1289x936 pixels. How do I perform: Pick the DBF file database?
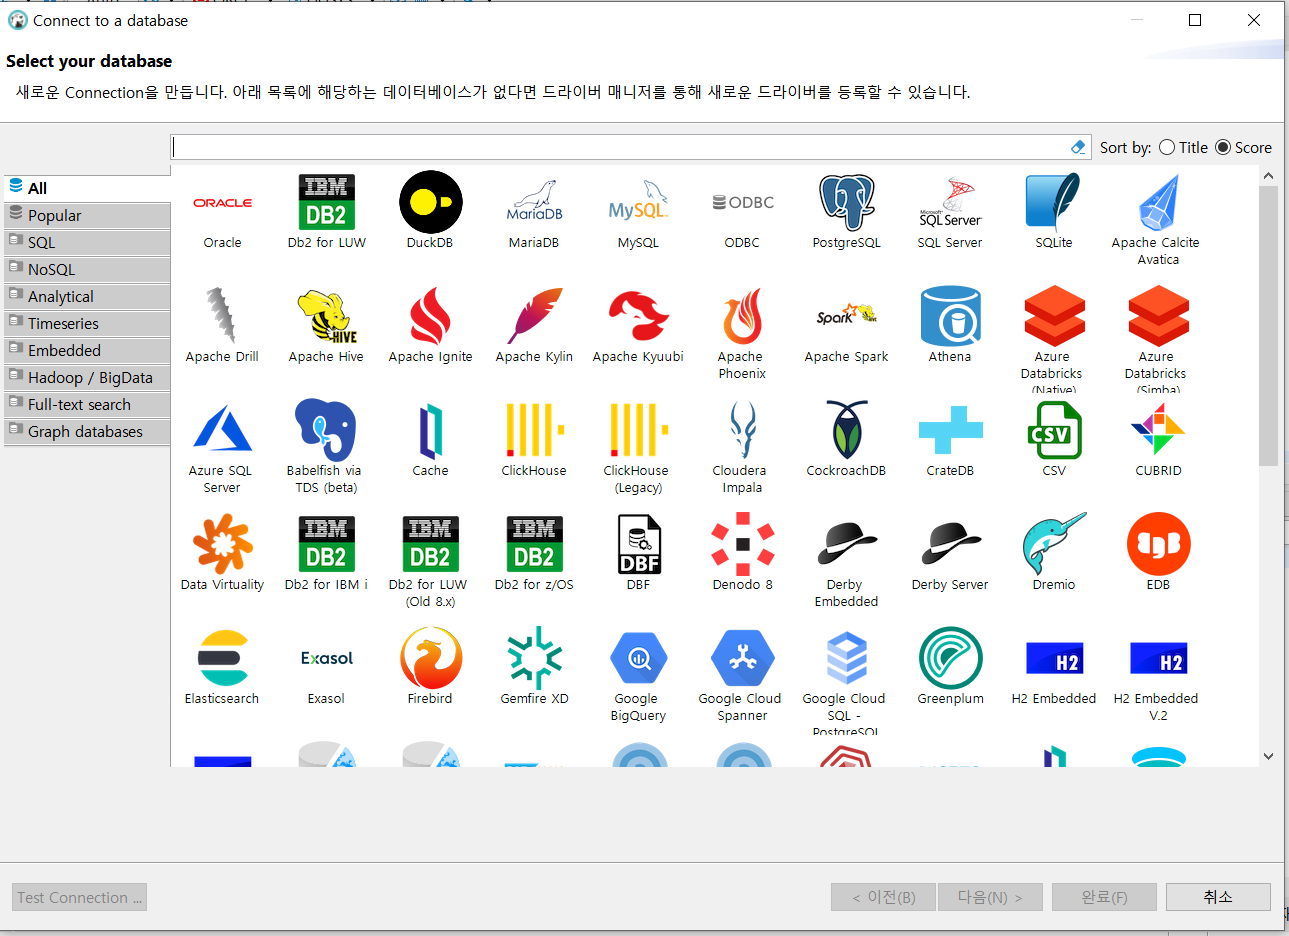click(638, 544)
